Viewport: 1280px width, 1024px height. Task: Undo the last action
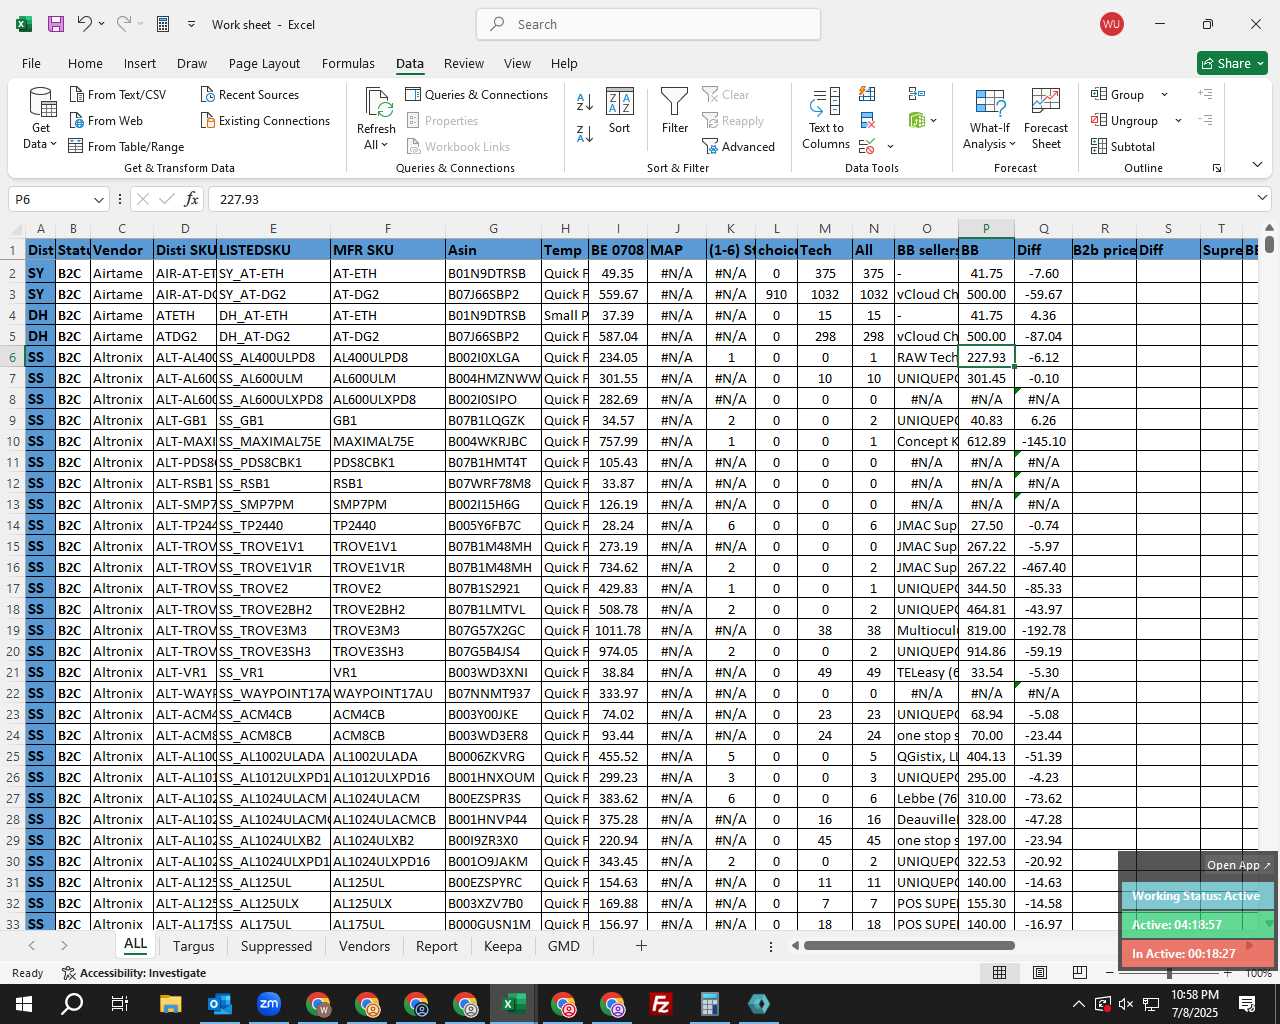point(85,24)
